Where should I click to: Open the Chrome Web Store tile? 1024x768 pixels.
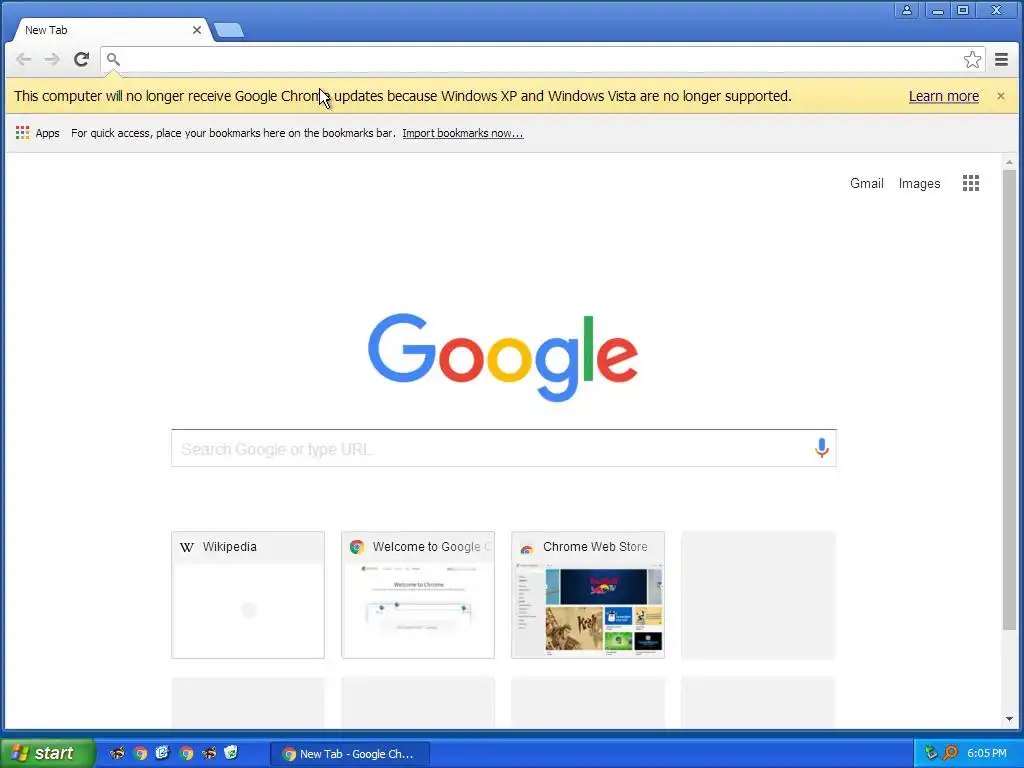(588, 595)
